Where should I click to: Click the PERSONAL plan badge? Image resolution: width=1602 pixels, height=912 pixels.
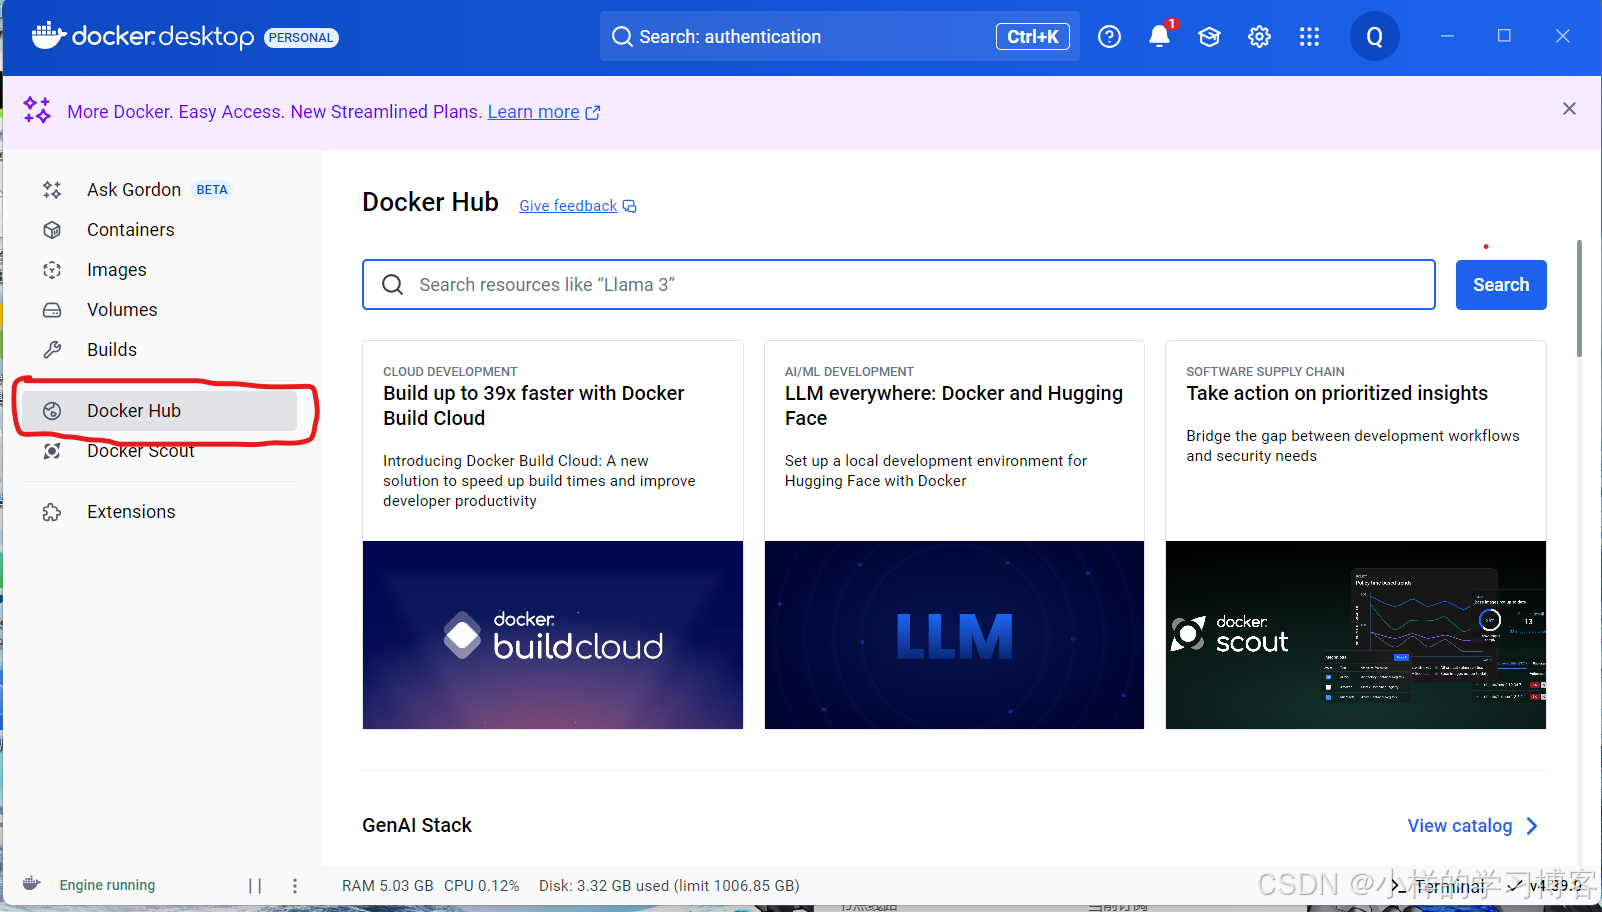pos(301,38)
